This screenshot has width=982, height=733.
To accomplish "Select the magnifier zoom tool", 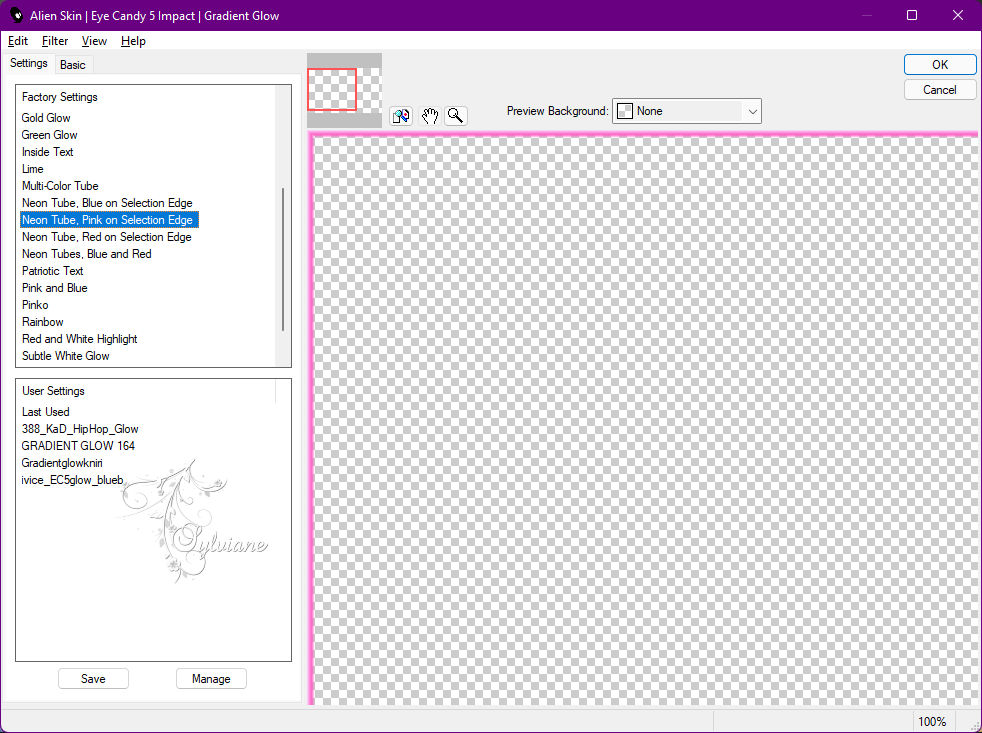I will pyautogui.click(x=456, y=116).
